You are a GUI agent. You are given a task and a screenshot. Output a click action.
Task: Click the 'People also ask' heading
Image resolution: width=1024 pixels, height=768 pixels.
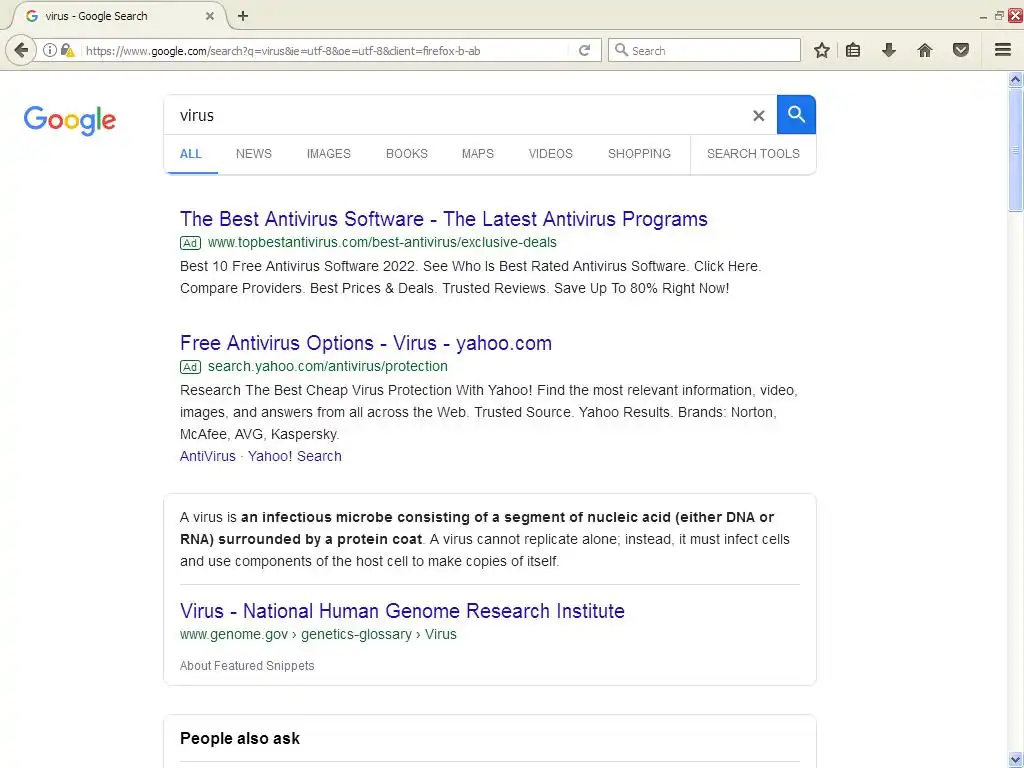click(x=240, y=739)
